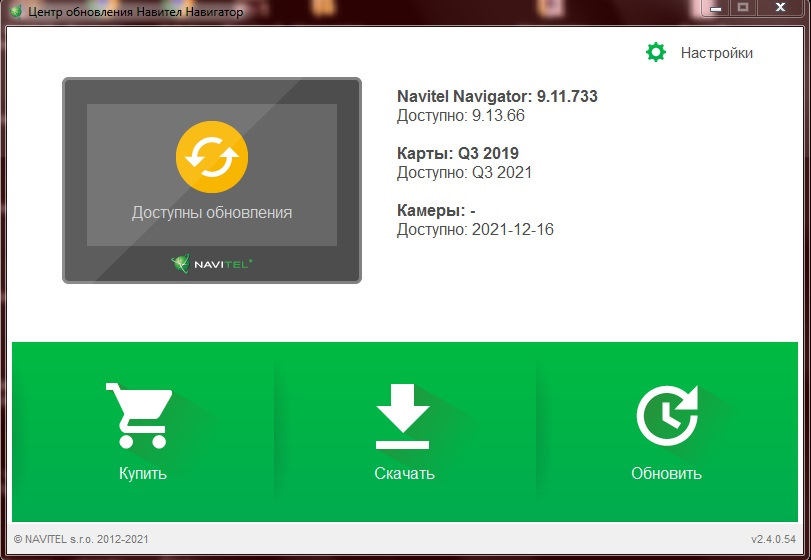811x560 pixels.
Task: Click the Купить label
Action: tap(143, 473)
